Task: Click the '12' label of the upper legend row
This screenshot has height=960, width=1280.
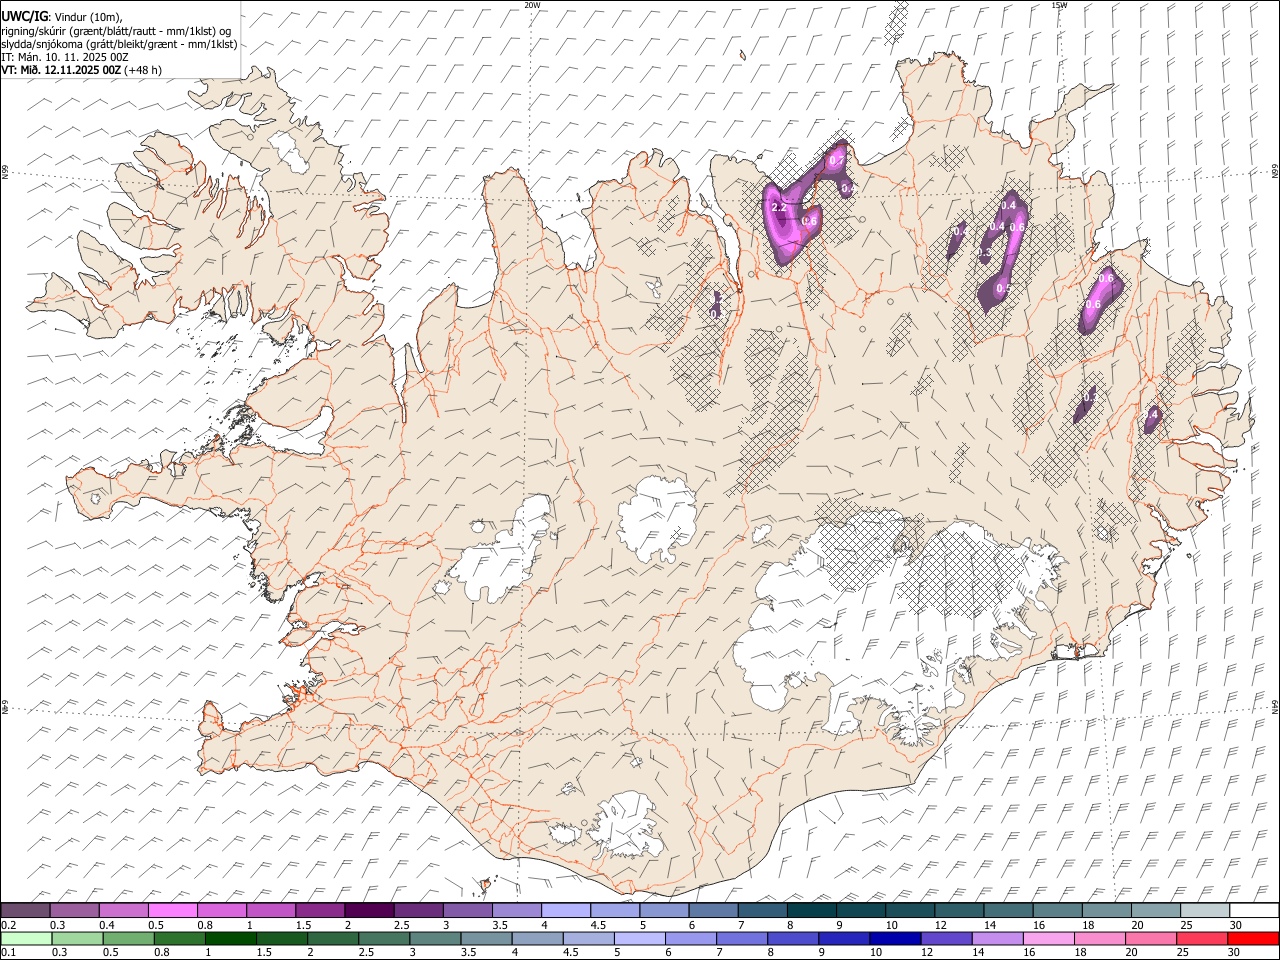Action: [940, 925]
